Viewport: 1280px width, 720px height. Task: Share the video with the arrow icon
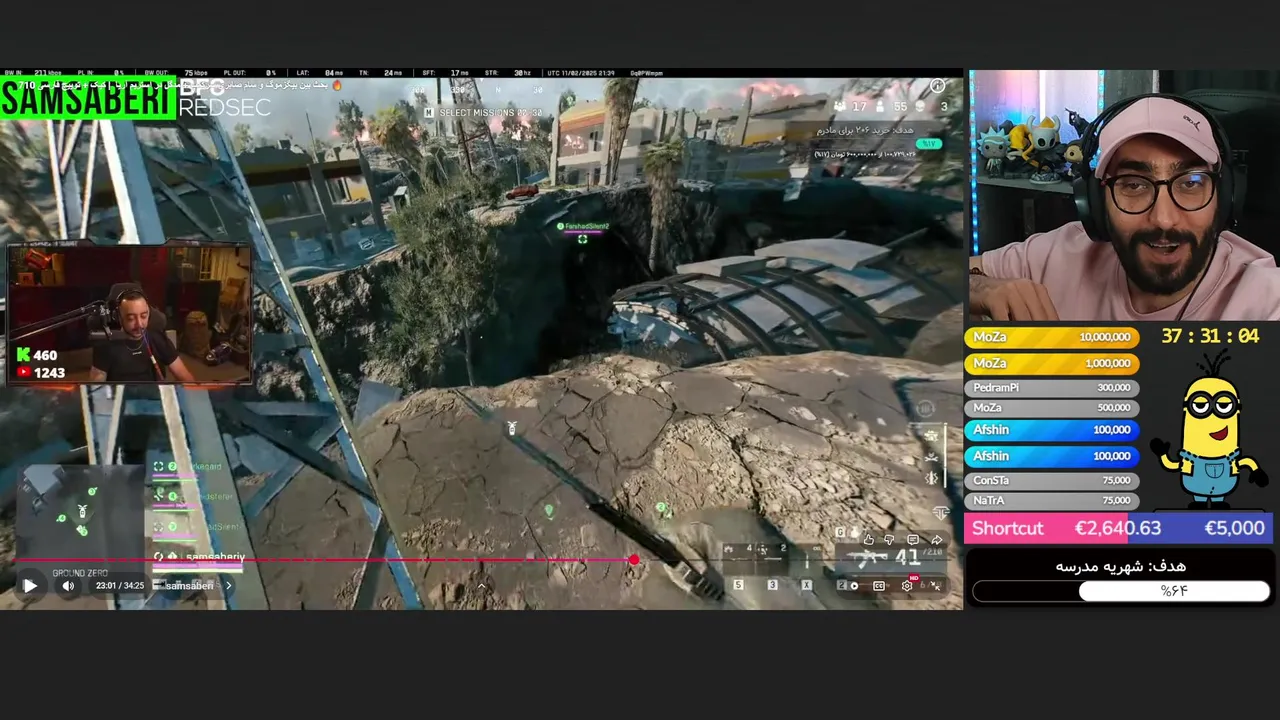pyautogui.click(x=936, y=540)
